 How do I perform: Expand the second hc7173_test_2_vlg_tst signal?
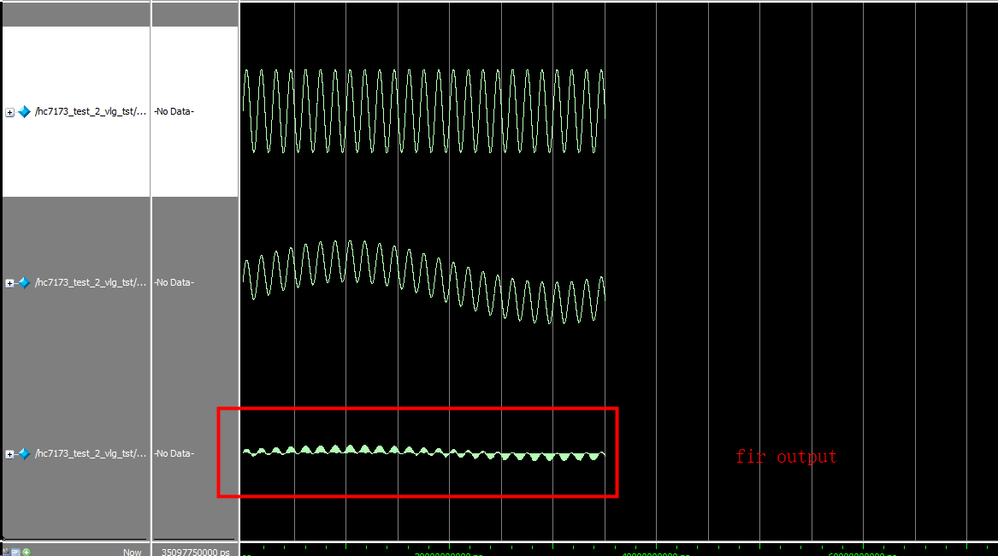coord(10,283)
